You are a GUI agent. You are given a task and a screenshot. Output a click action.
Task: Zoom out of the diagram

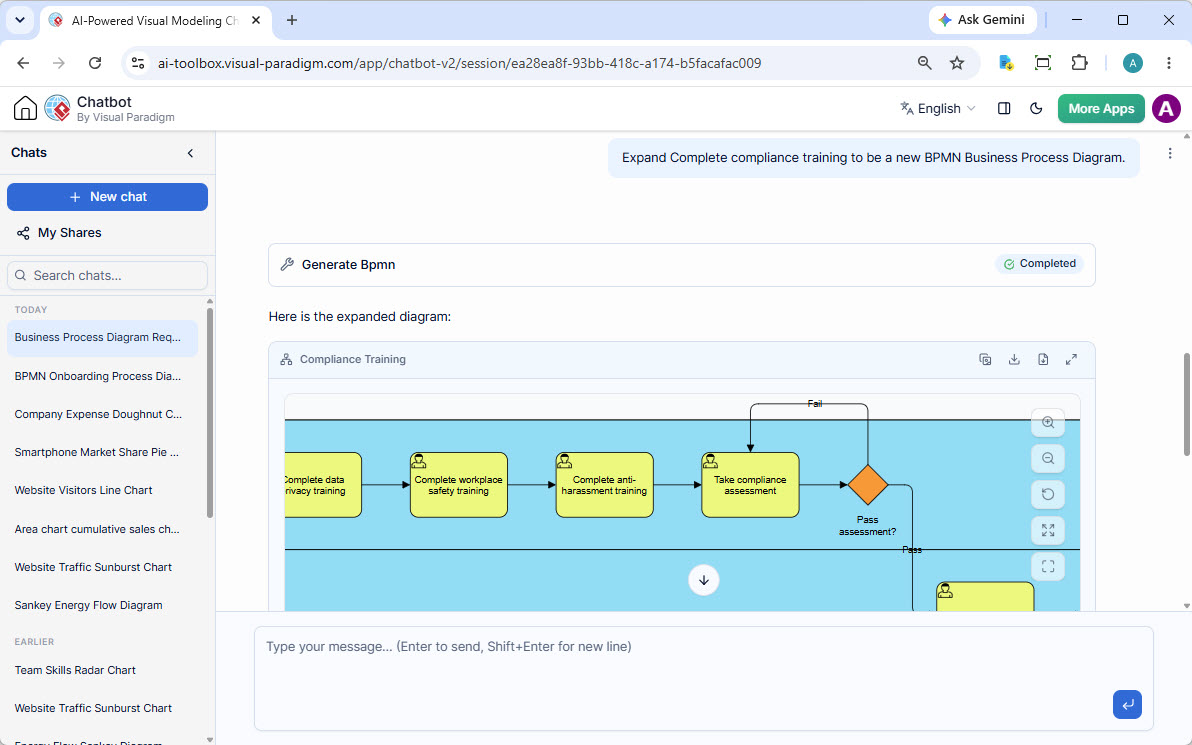coord(1048,458)
